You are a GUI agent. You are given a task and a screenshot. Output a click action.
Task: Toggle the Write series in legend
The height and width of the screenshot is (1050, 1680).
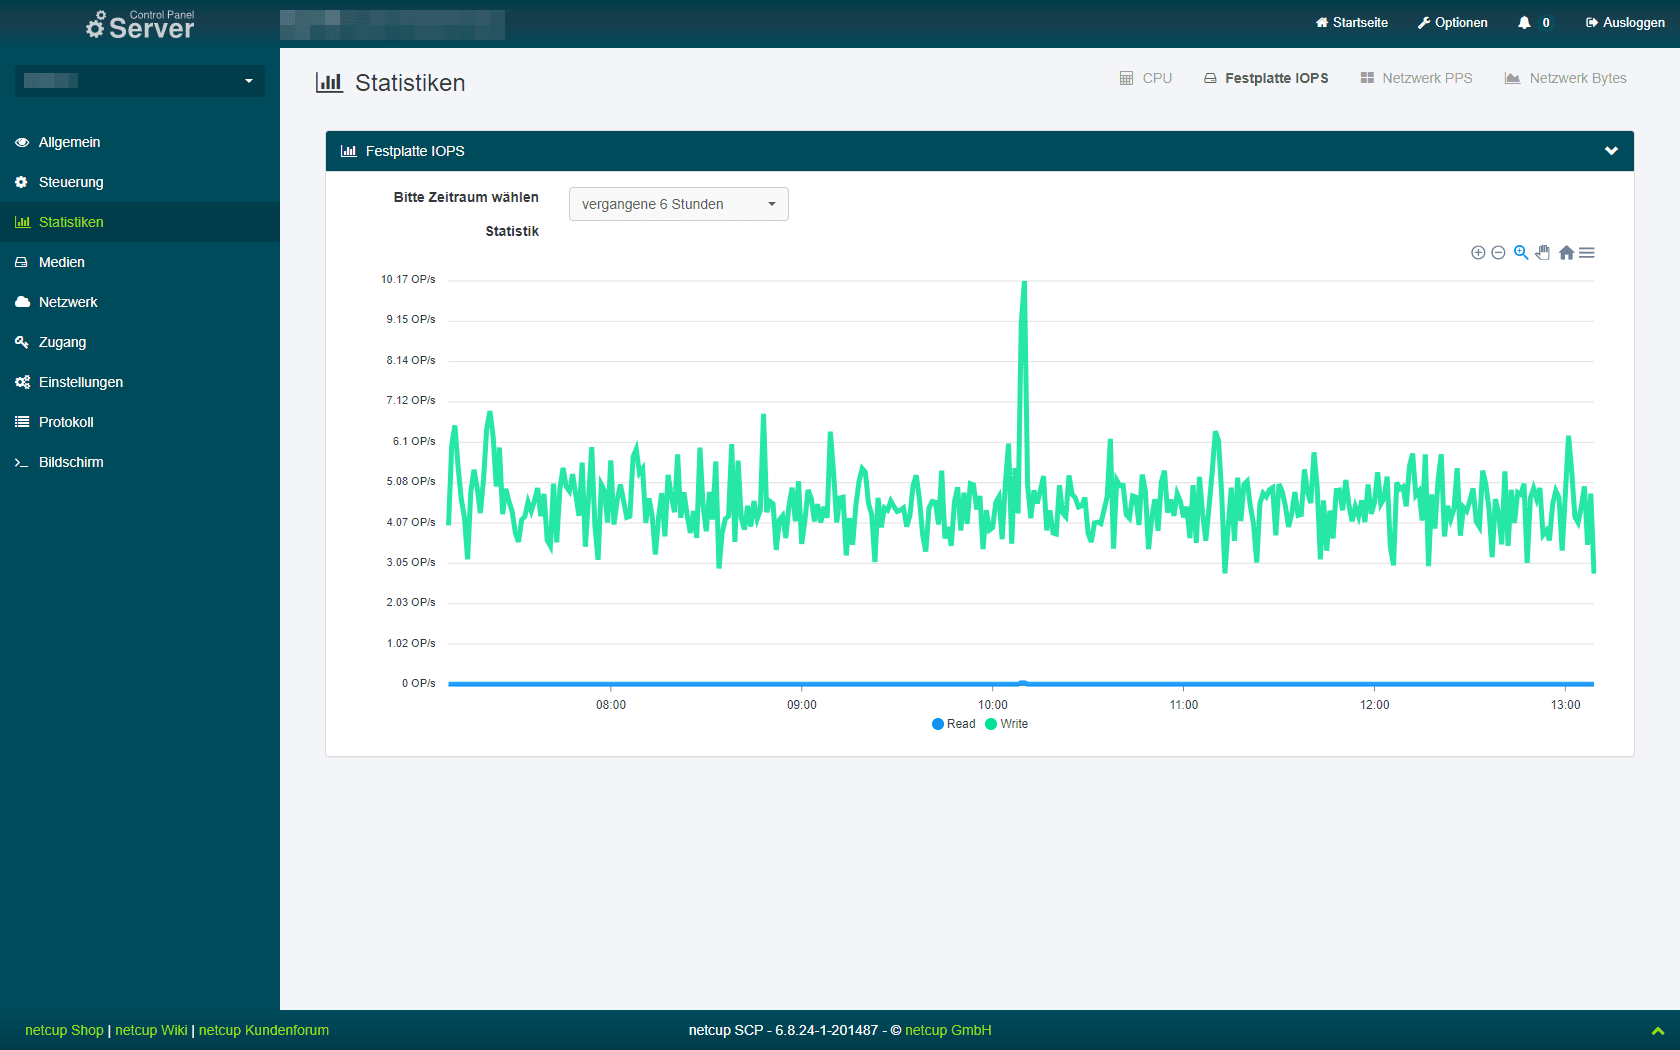[1007, 724]
